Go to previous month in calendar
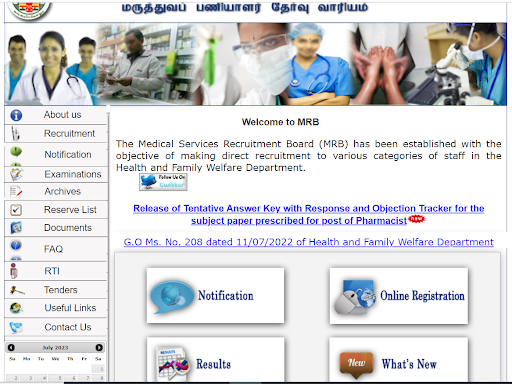Viewport: 512px width, 384px height. click(11, 347)
